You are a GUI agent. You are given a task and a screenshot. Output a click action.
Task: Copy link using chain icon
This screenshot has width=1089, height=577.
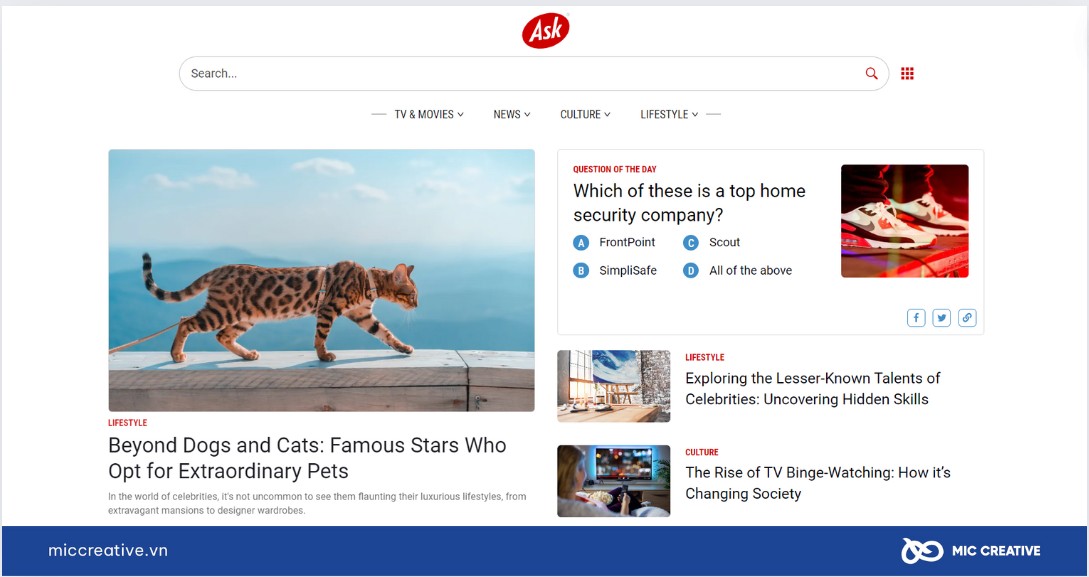pyautogui.click(x=967, y=318)
